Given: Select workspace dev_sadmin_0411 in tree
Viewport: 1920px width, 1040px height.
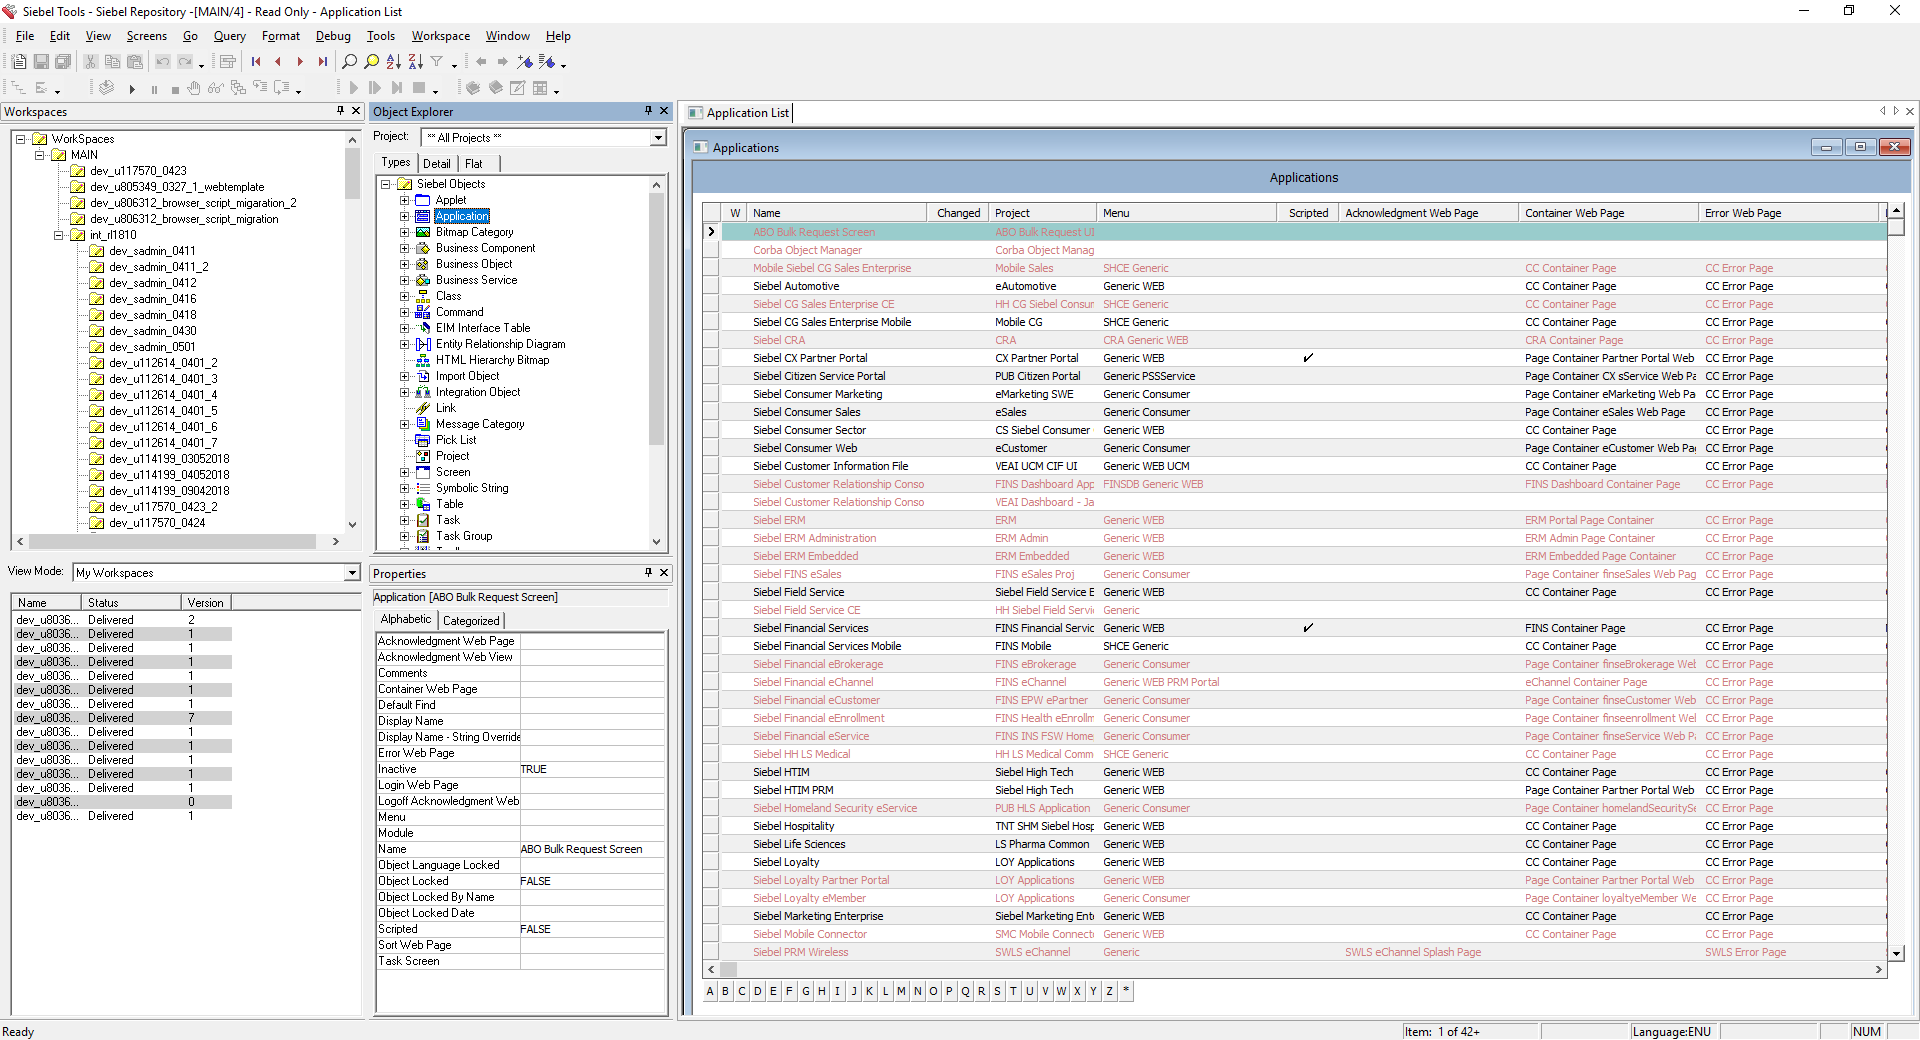Looking at the screenshot, I should 152,251.
